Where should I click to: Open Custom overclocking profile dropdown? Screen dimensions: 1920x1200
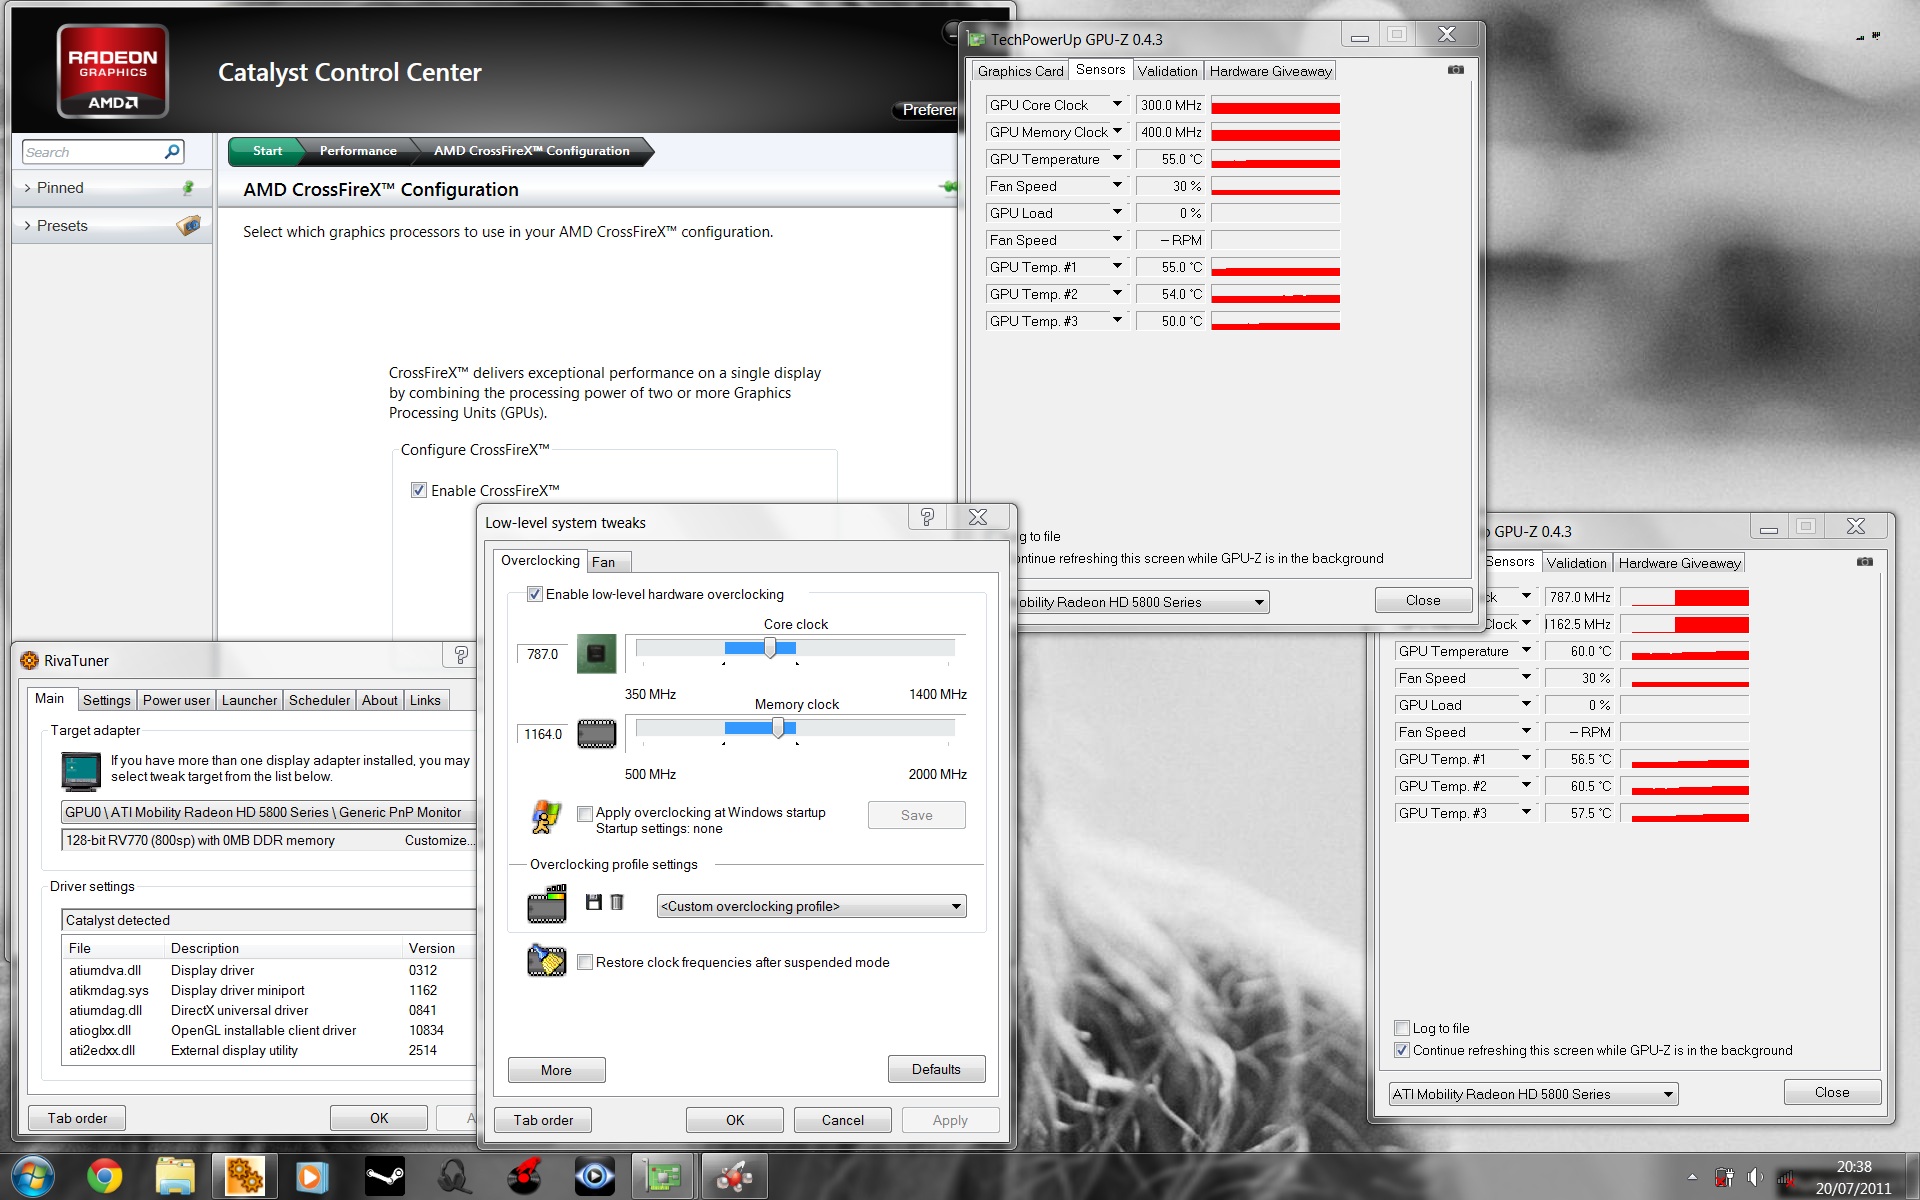coord(811,906)
